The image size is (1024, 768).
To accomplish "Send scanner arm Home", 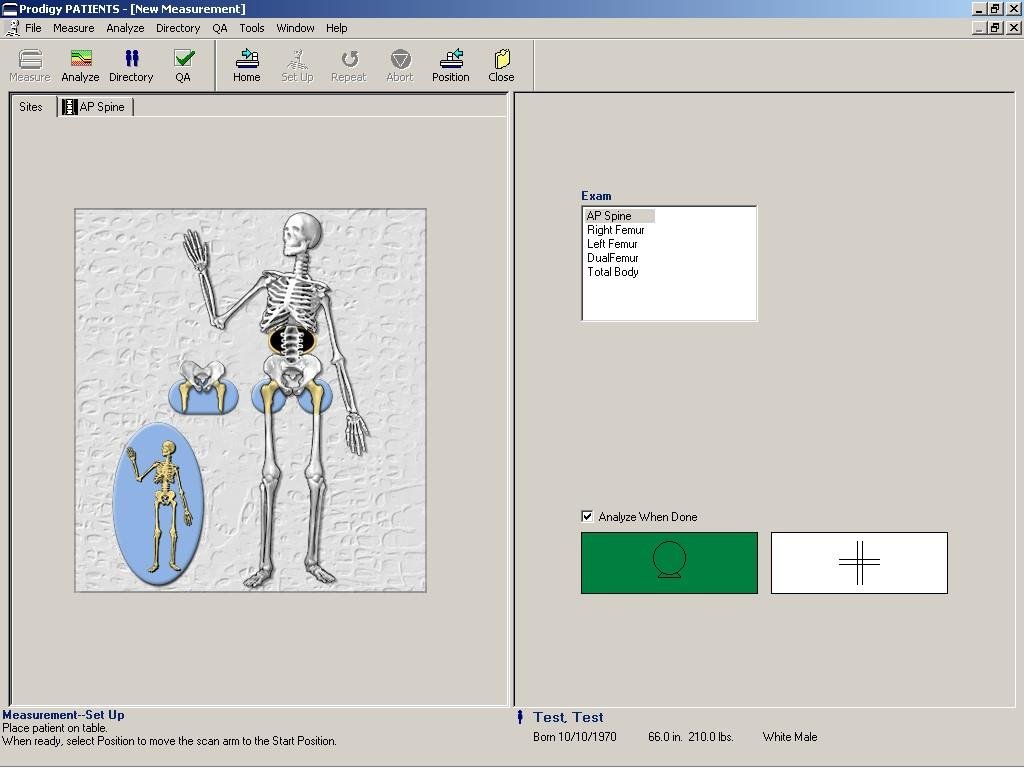I will coord(247,65).
